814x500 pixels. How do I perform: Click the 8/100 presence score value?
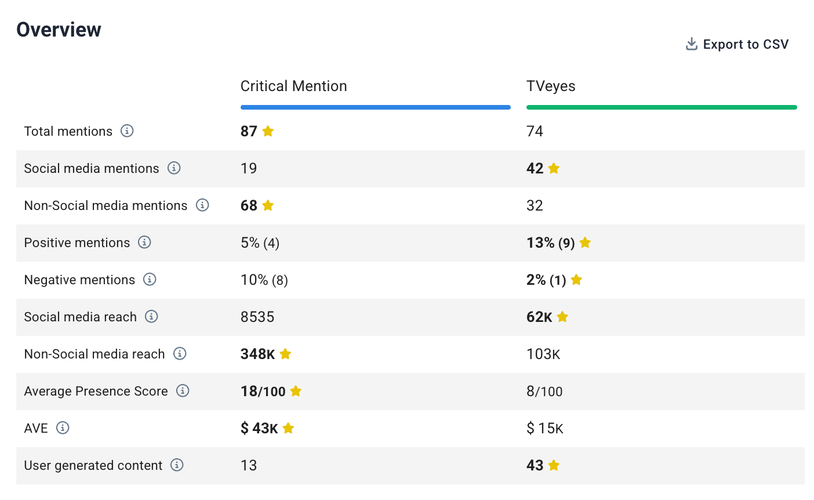click(x=545, y=391)
